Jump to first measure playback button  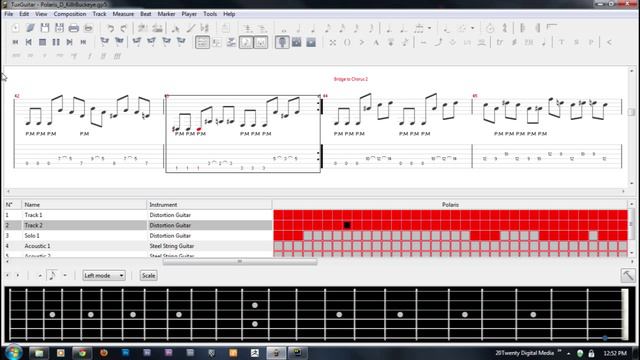pyautogui.click(x=16, y=42)
